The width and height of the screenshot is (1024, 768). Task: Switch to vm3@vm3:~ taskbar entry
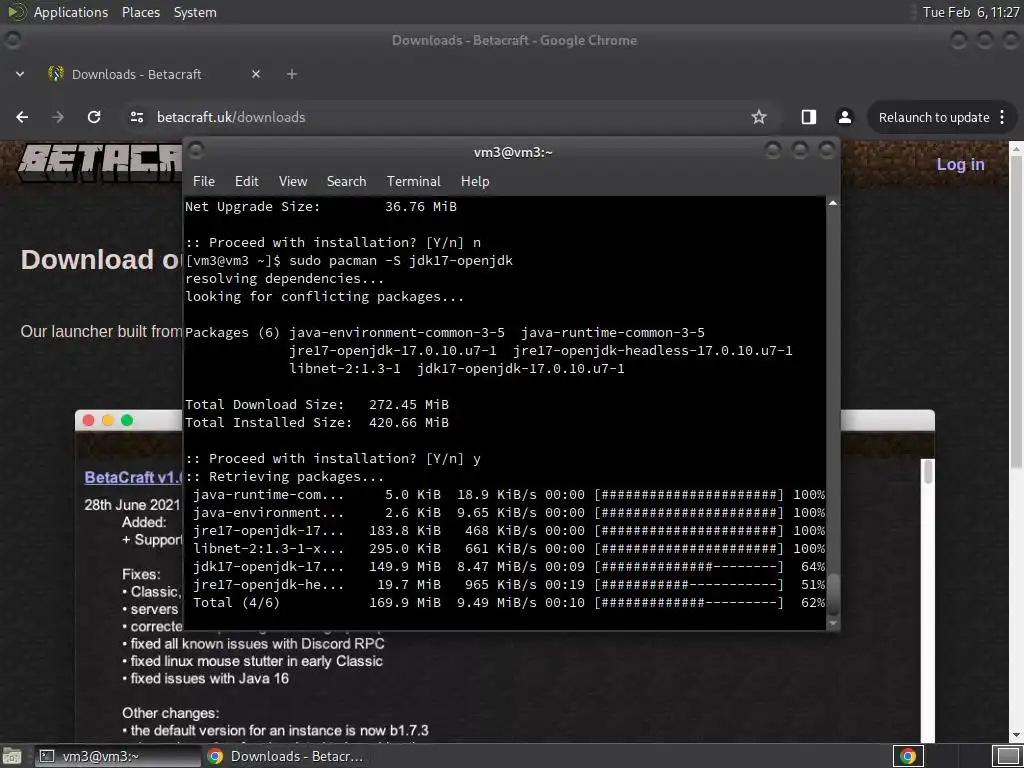118,756
